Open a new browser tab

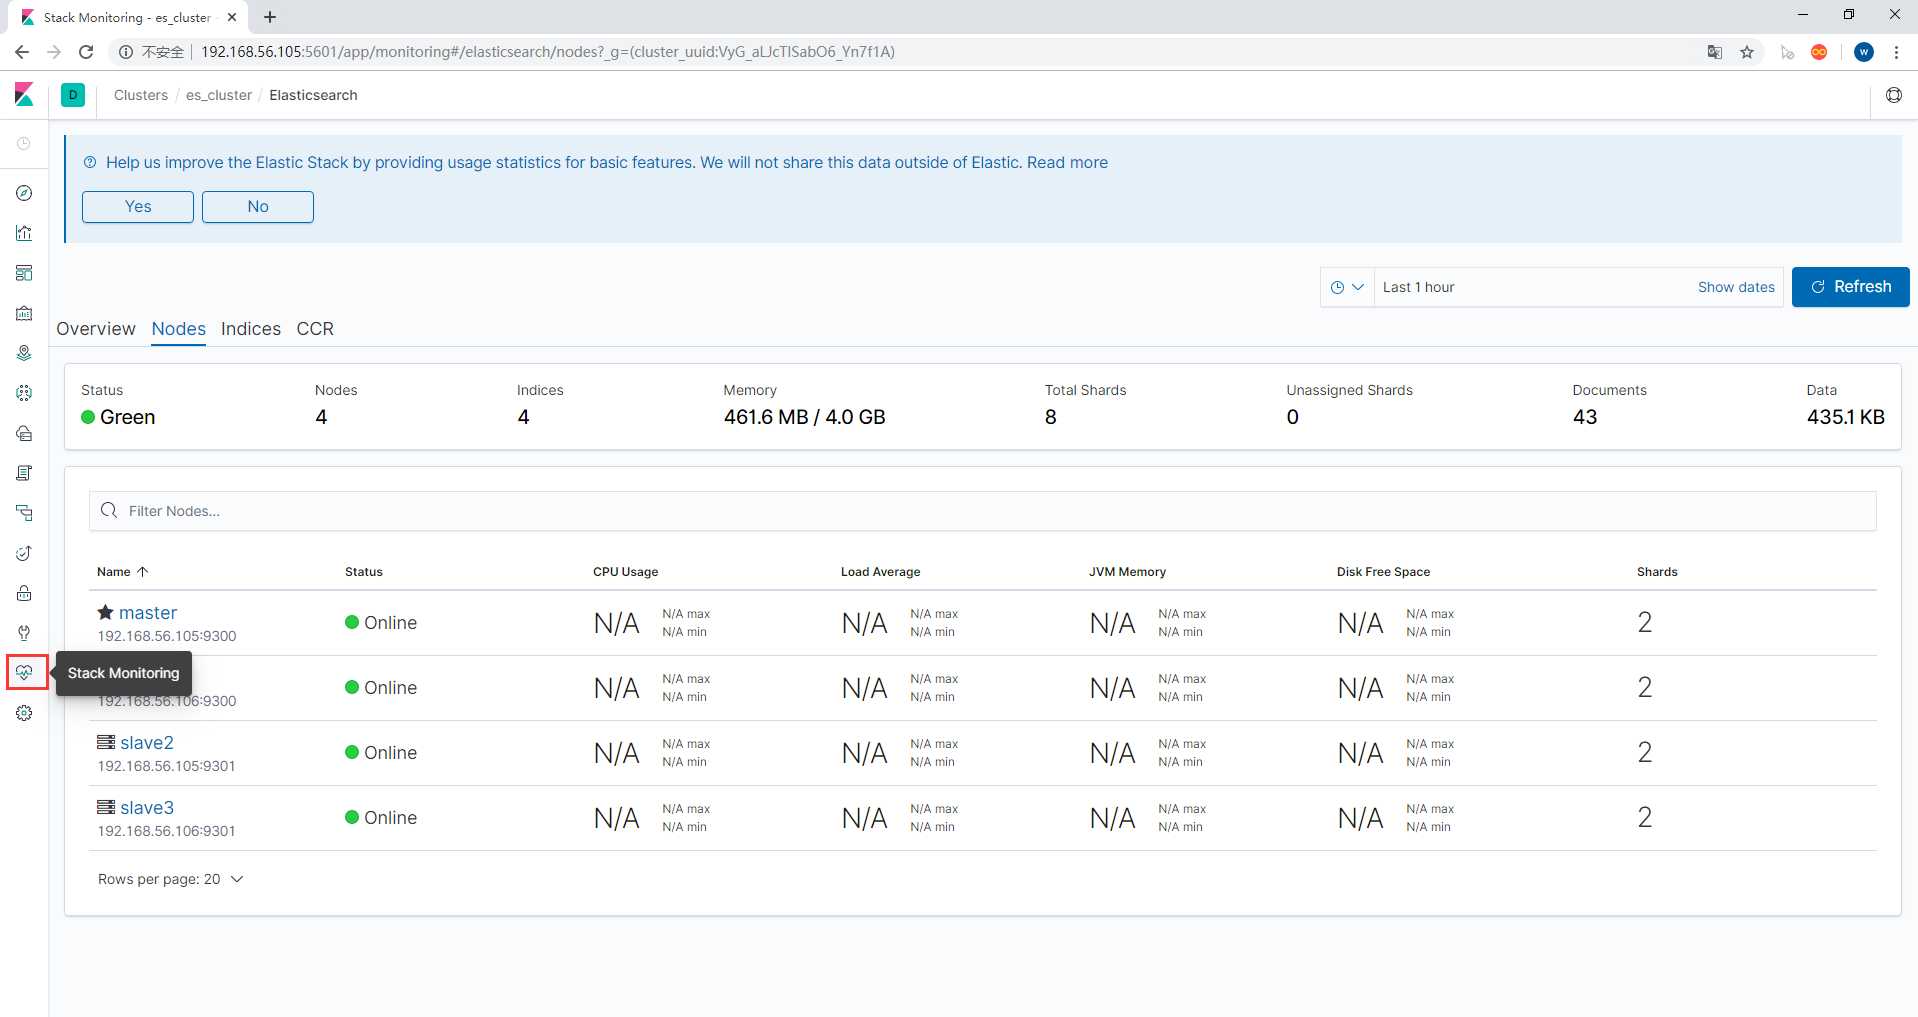pos(270,17)
